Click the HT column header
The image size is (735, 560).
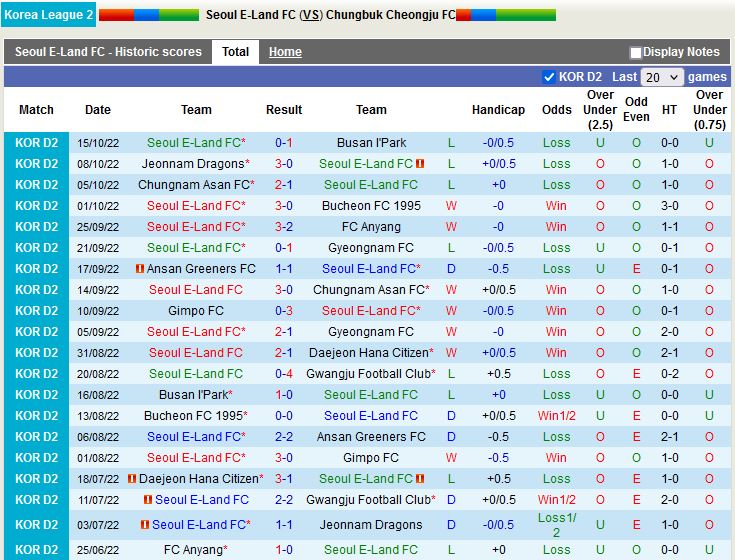click(x=669, y=110)
